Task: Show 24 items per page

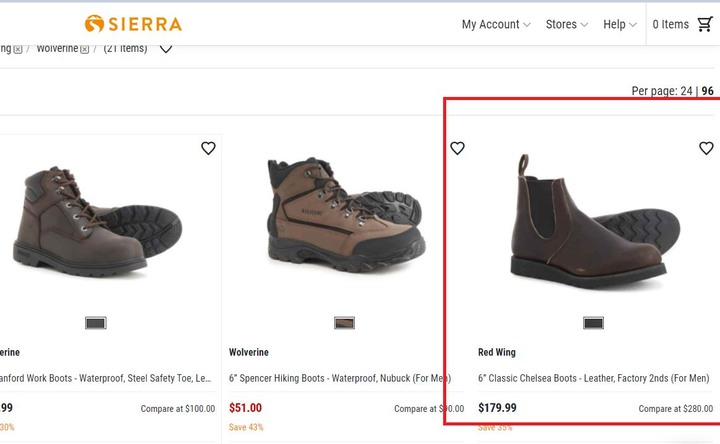Action: pos(686,91)
